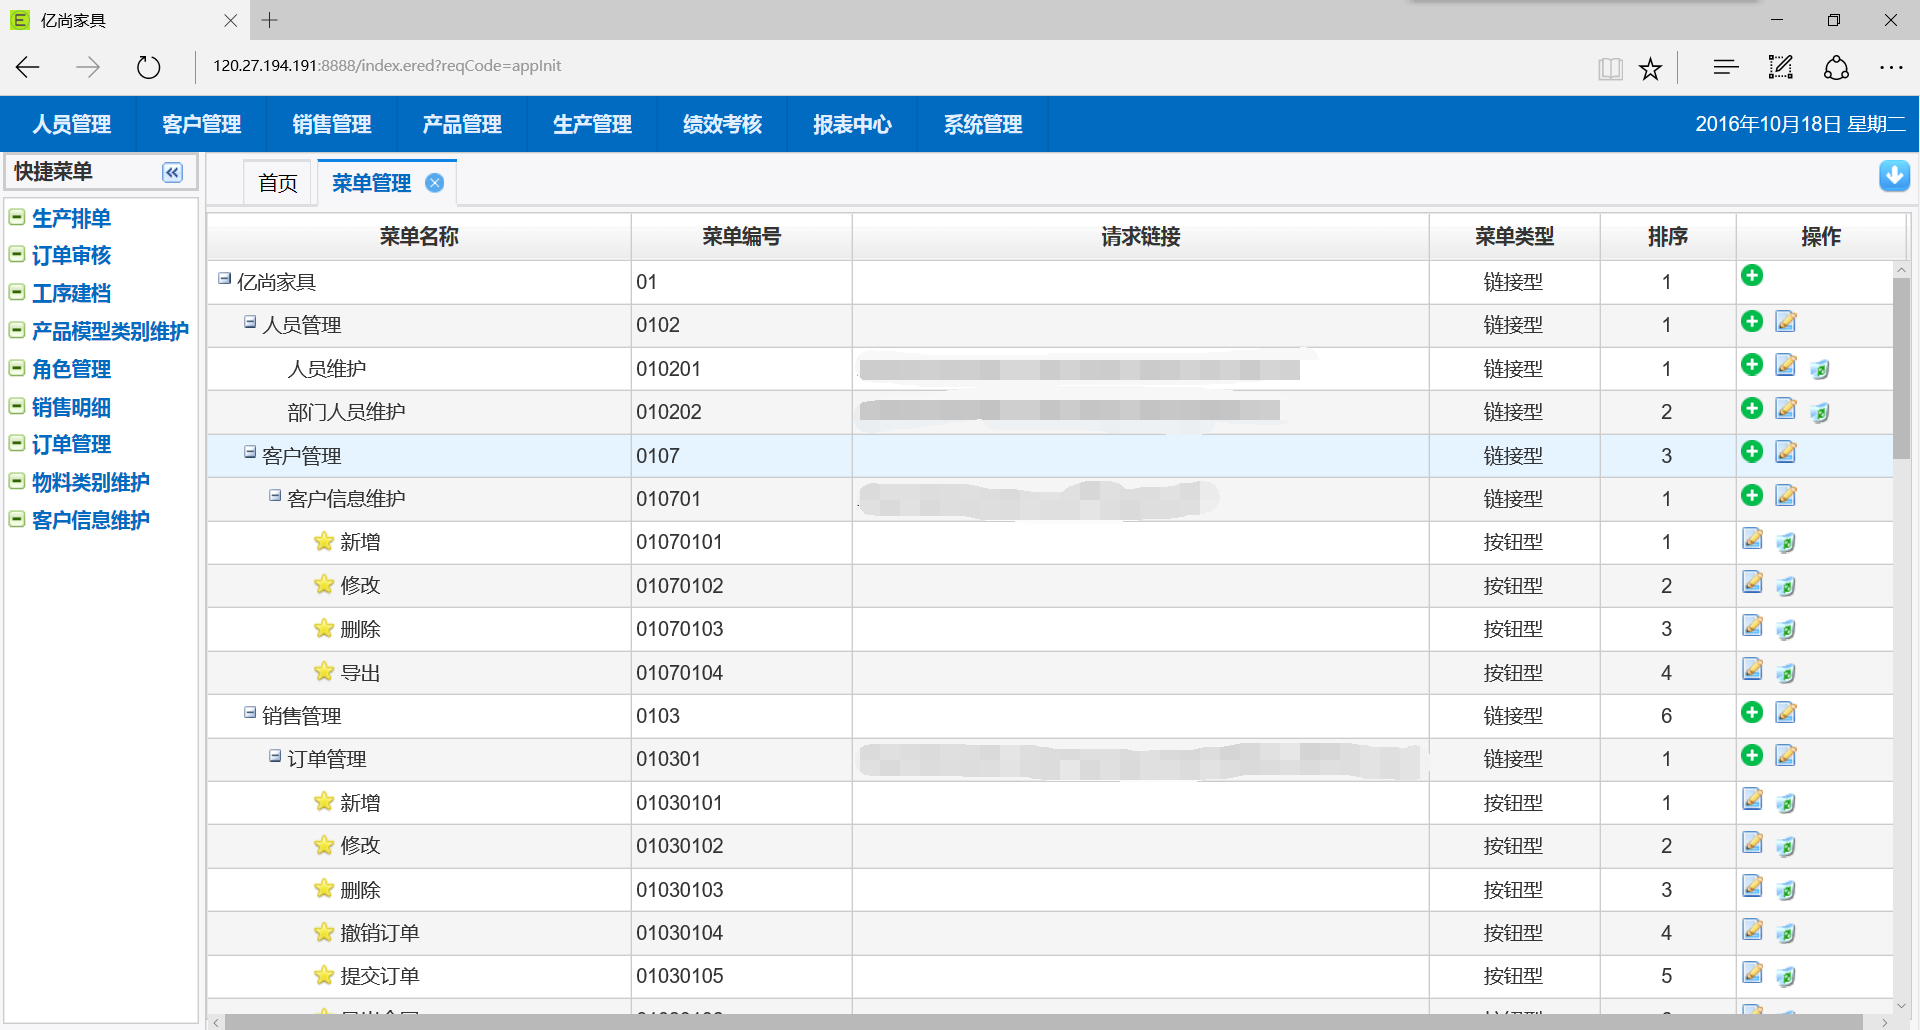Collapse the 客户管理 tree node
The image size is (1920, 1030).
tap(250, 453)
